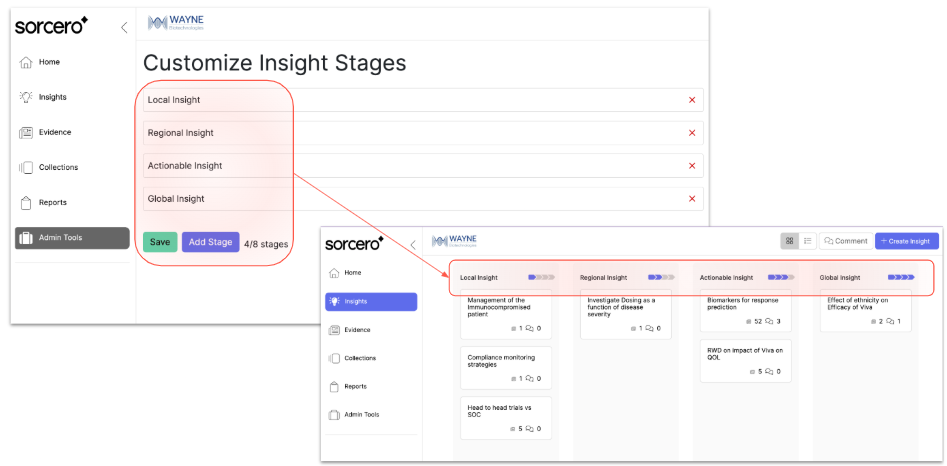The width and height of the screenshot is (947, 466).
Task: Collapse the left sidebar with chevron
Action: pos(124,27)
